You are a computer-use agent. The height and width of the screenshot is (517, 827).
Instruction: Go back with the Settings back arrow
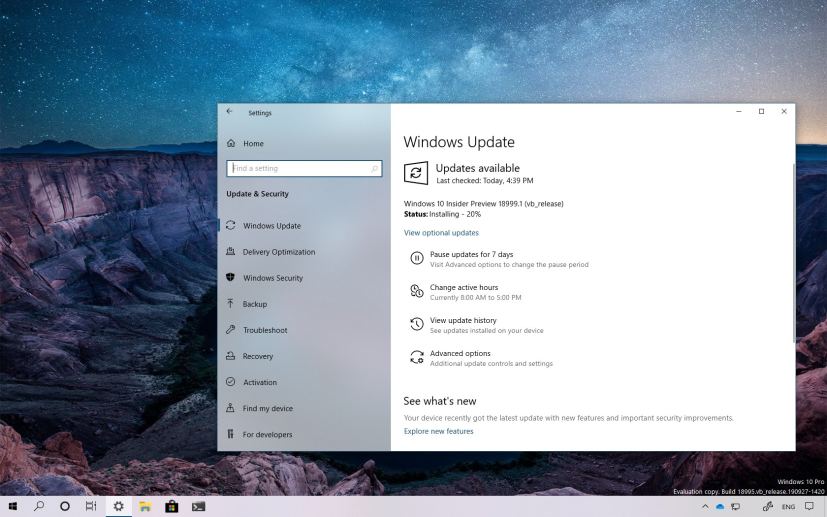pyautogui.click(x=229, y=111)
